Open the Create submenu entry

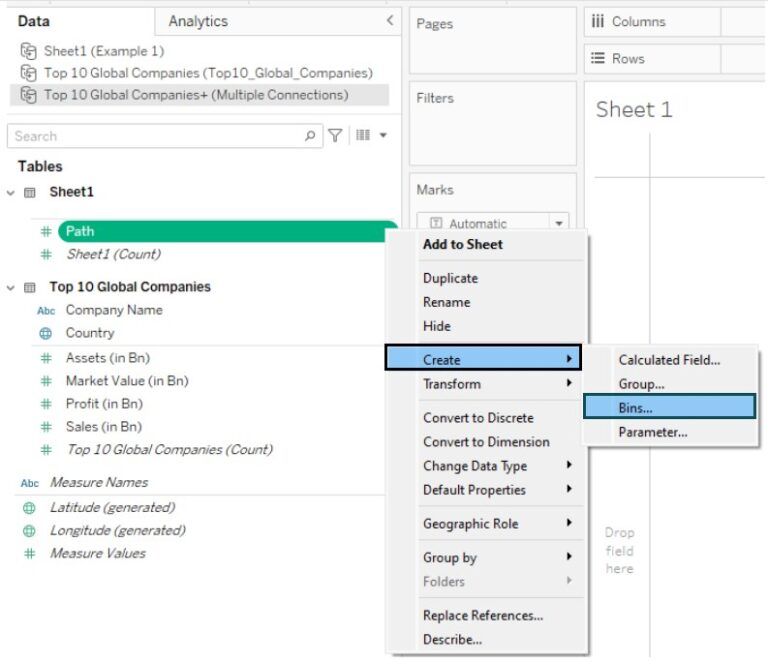pos(483,358)
